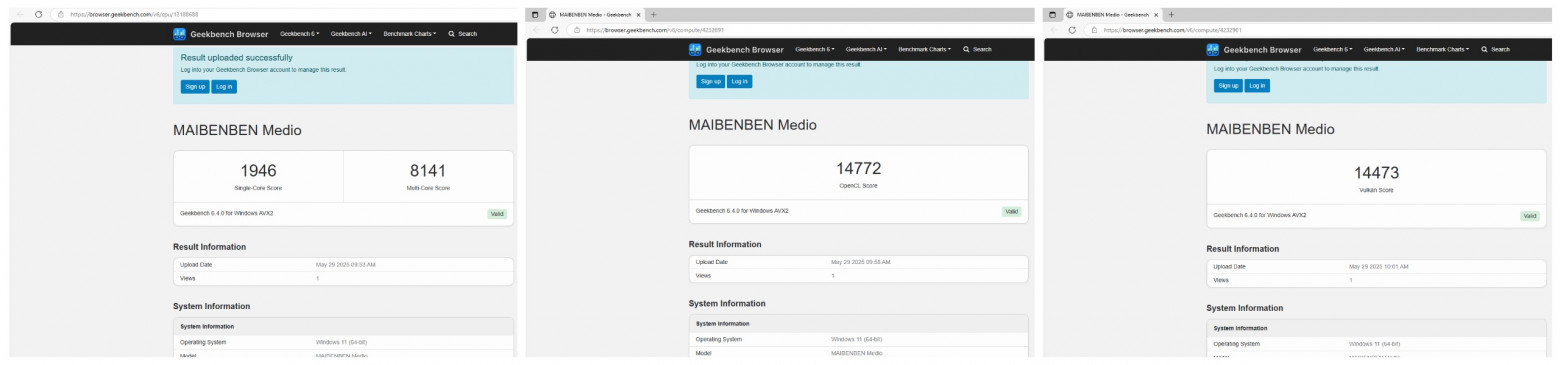Open tab actions icon in right Vulkan window
This screenshot has height=365, width=1560.
[x=1053, y=14]
